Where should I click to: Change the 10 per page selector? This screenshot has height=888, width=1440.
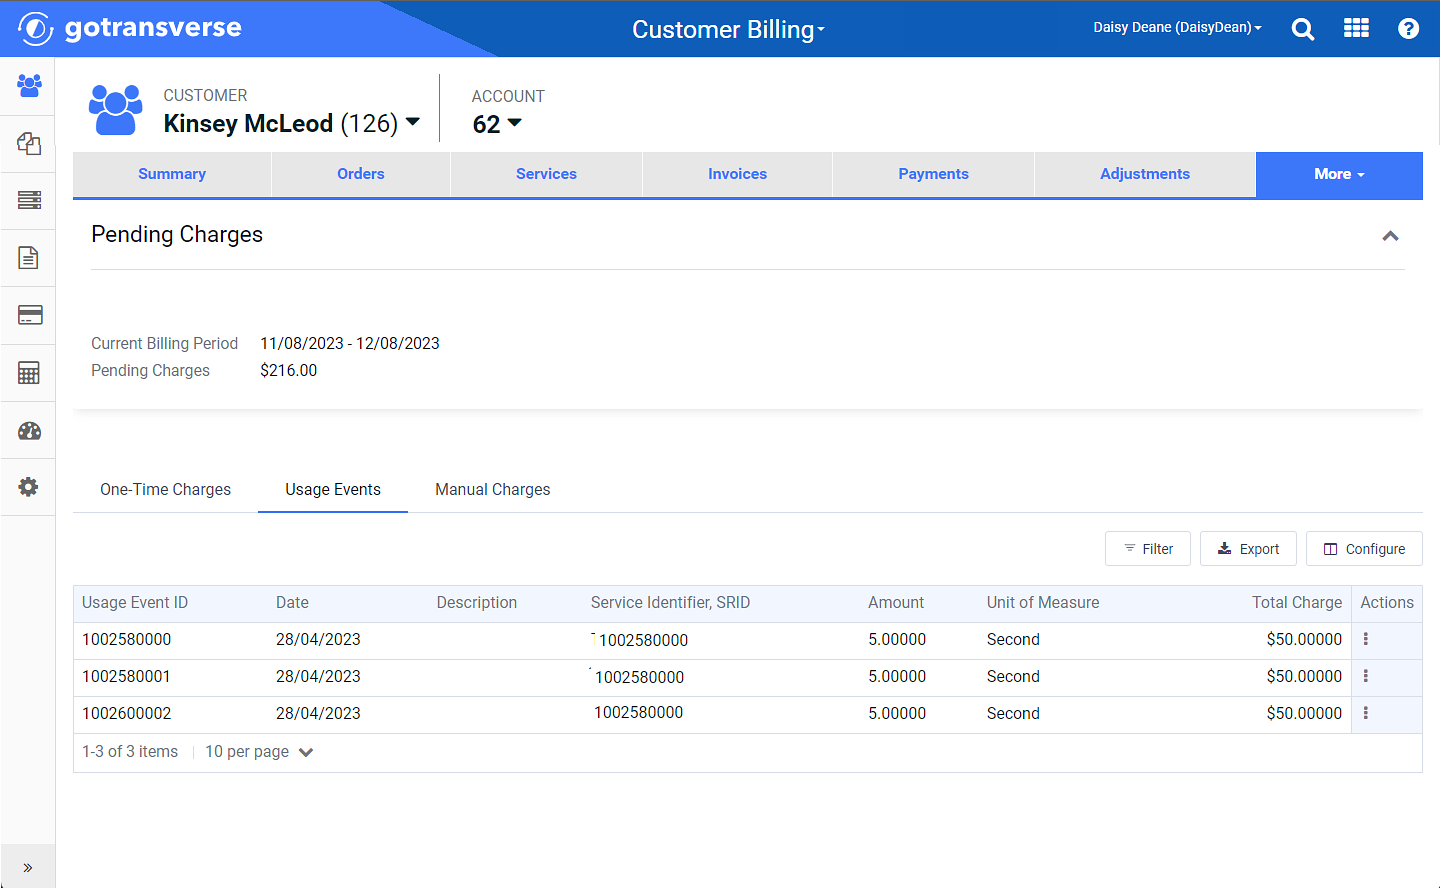(259, 752)
